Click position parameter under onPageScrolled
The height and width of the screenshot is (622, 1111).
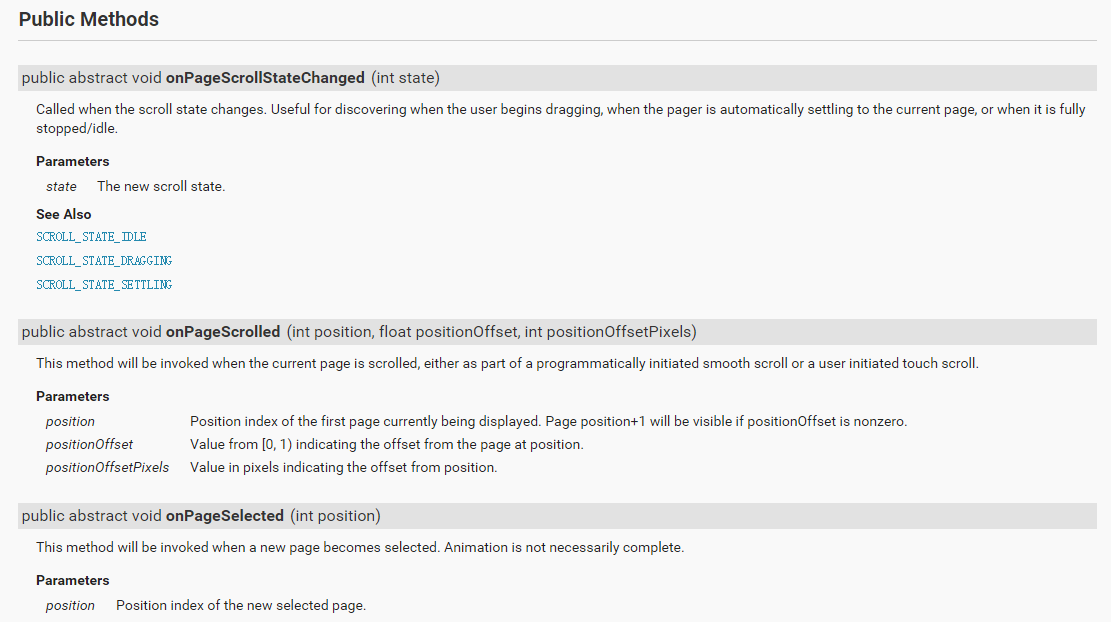click(70, 422)
